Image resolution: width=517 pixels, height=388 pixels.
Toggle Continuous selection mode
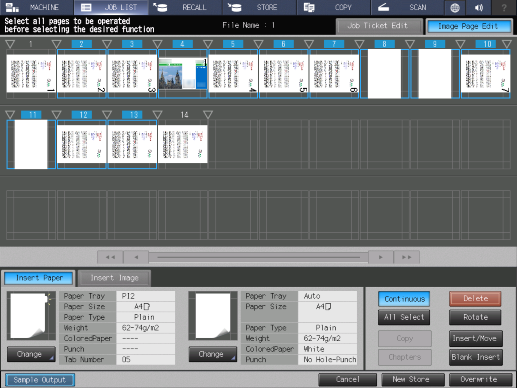point(404,299)
